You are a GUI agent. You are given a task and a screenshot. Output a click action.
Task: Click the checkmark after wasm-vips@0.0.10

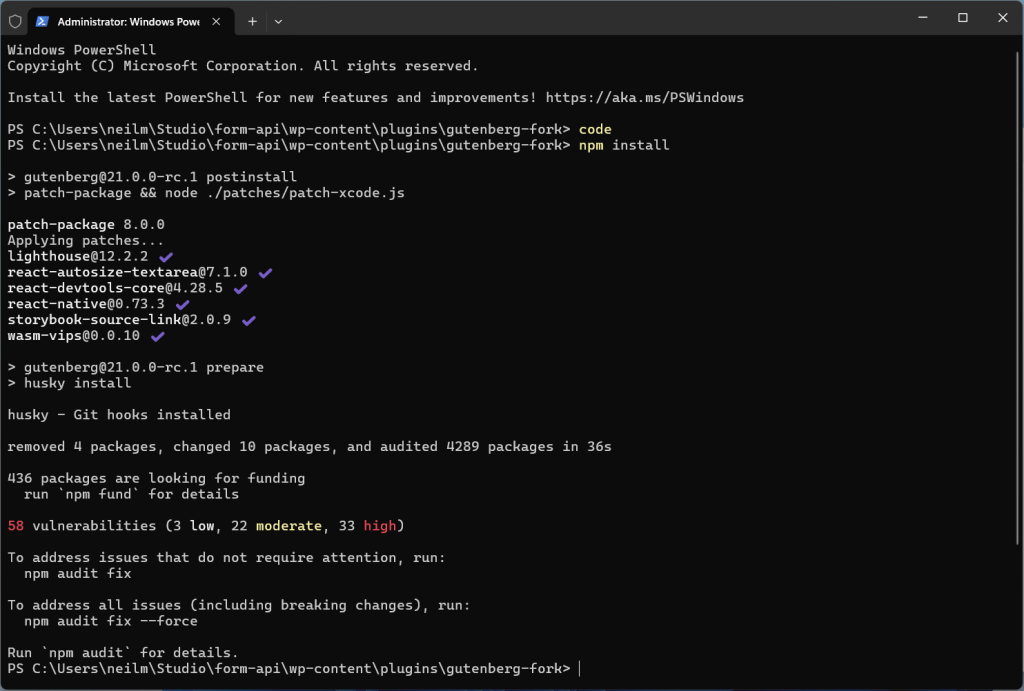click(x=157, y=336)
